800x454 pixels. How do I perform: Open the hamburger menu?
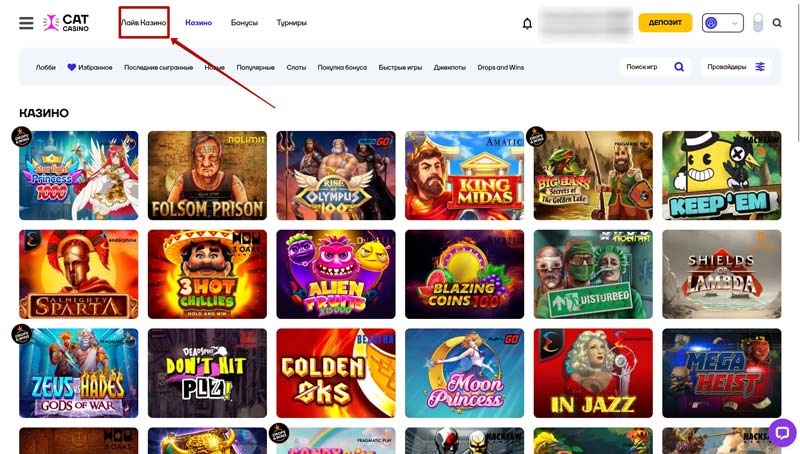[26, 23]
